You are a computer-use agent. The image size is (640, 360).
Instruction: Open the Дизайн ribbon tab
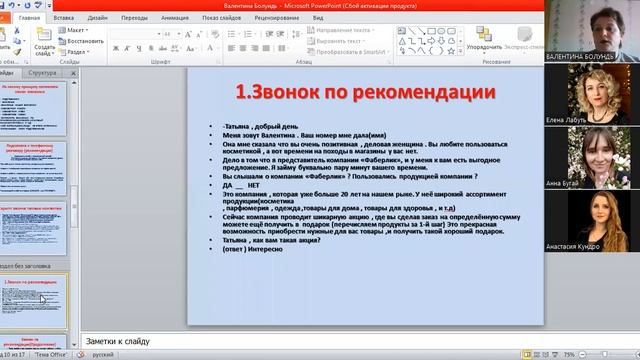97,18
